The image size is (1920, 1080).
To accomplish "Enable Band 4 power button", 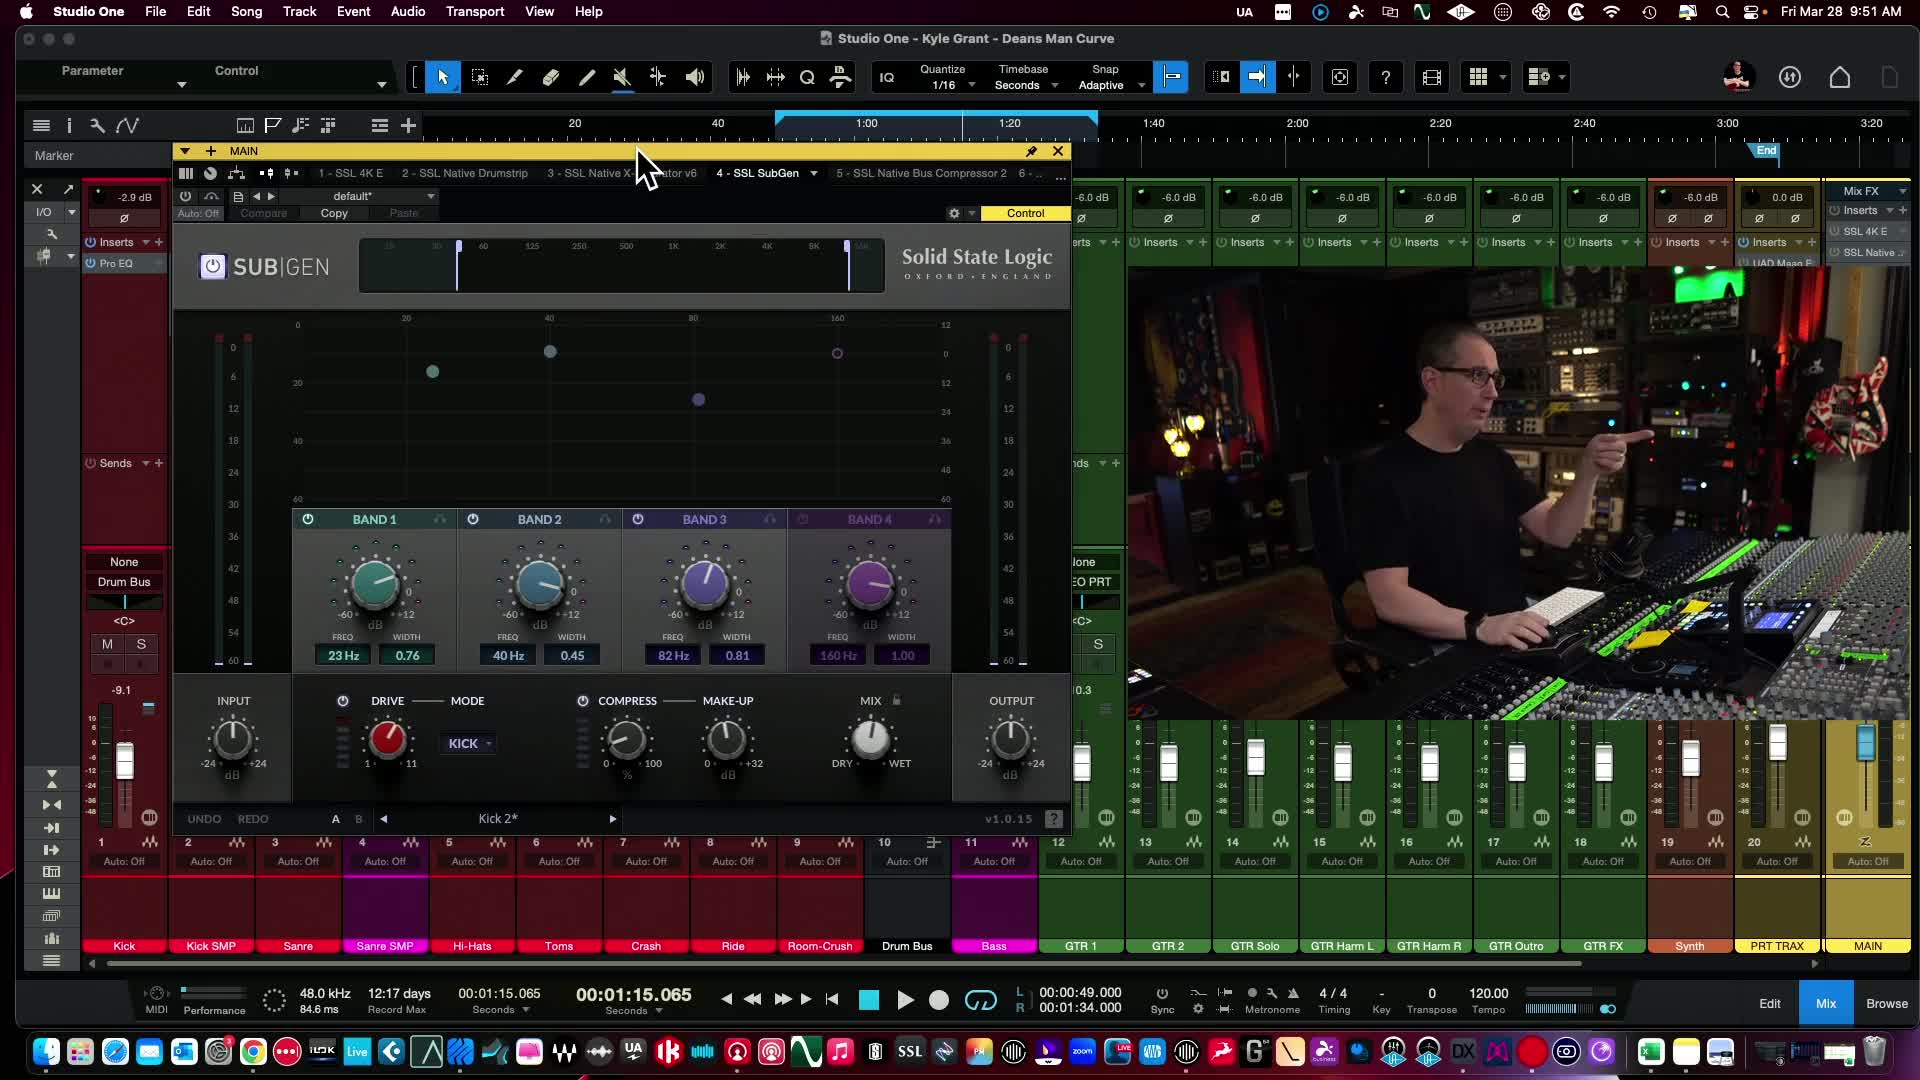I will (x=803, y=519).
